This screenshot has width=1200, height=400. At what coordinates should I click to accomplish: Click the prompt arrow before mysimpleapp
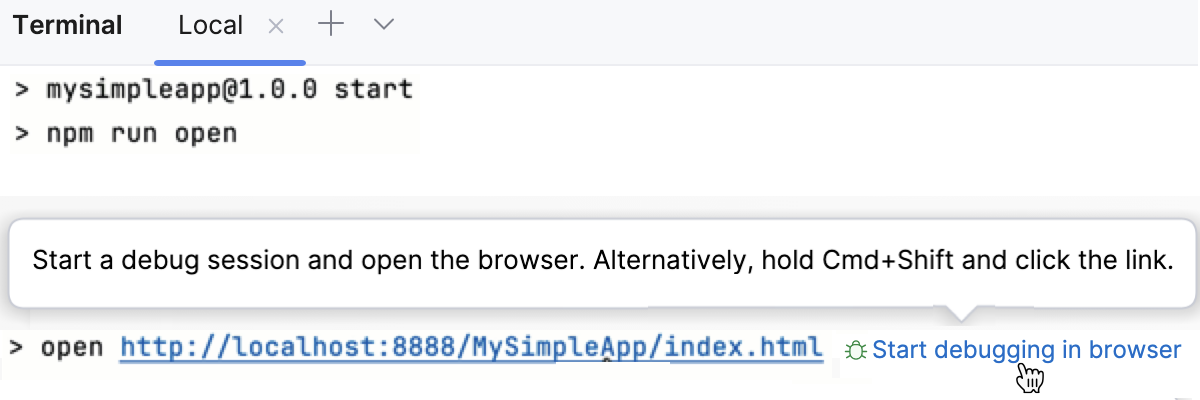[x=22, y=89]
